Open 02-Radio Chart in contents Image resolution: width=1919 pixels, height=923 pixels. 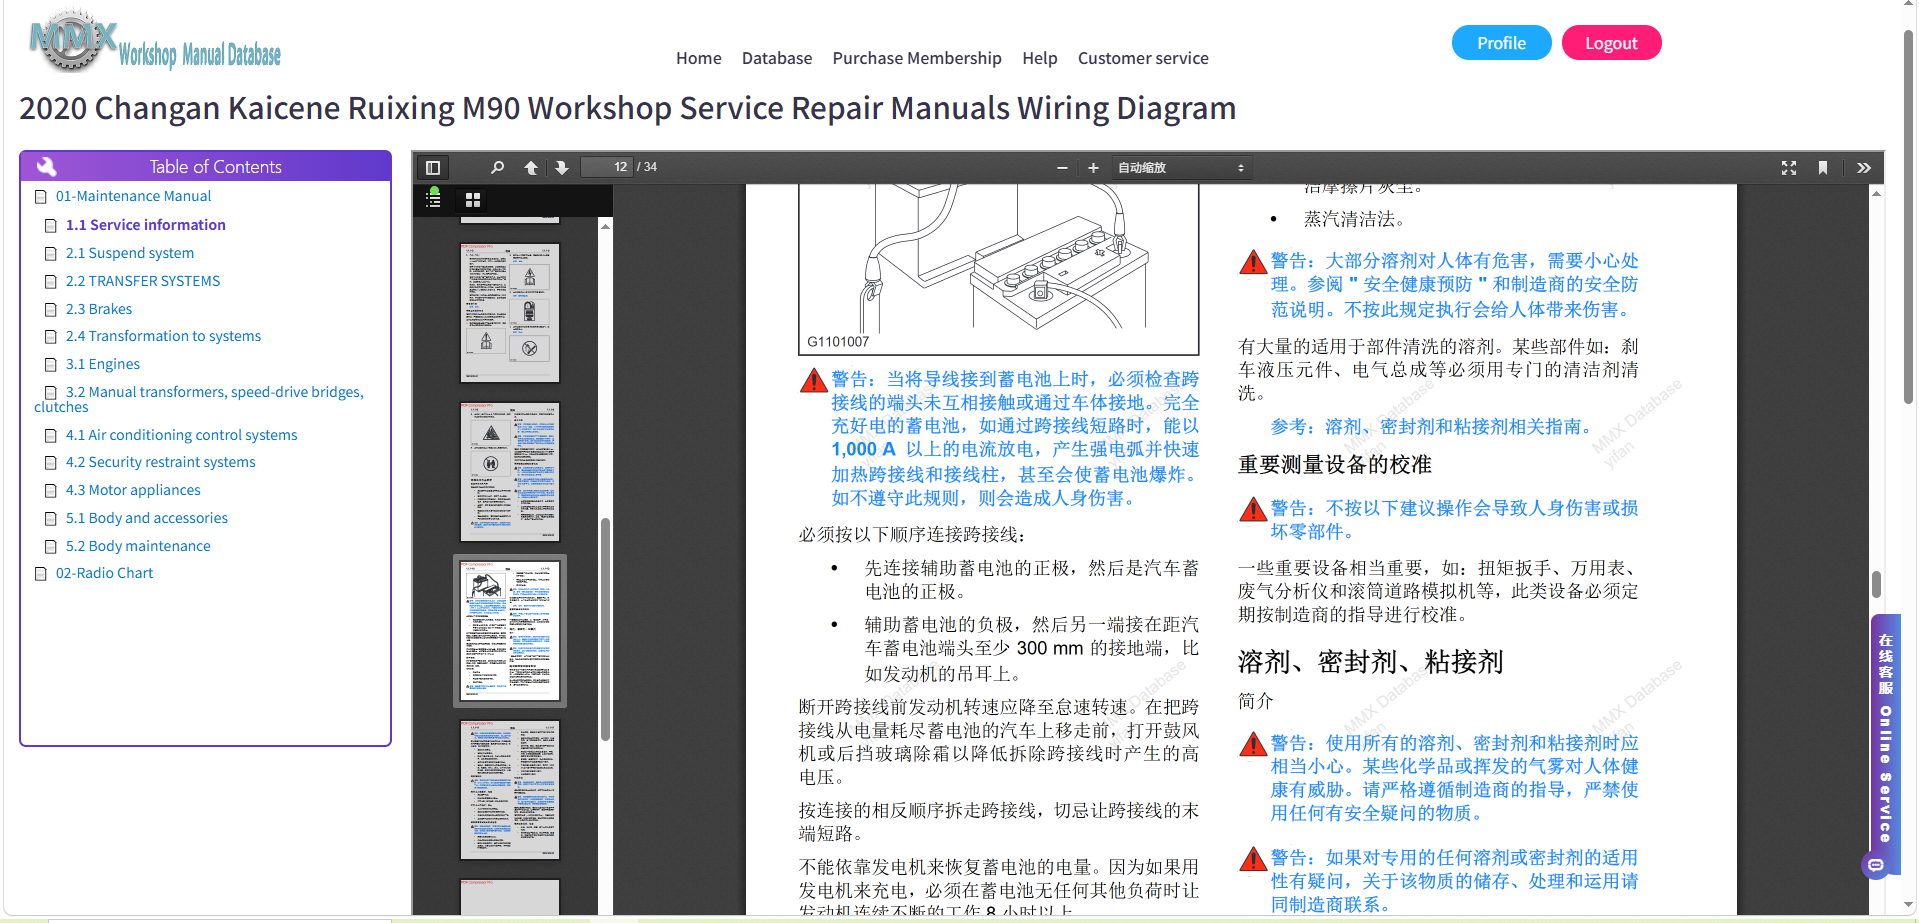coord(104,573)
